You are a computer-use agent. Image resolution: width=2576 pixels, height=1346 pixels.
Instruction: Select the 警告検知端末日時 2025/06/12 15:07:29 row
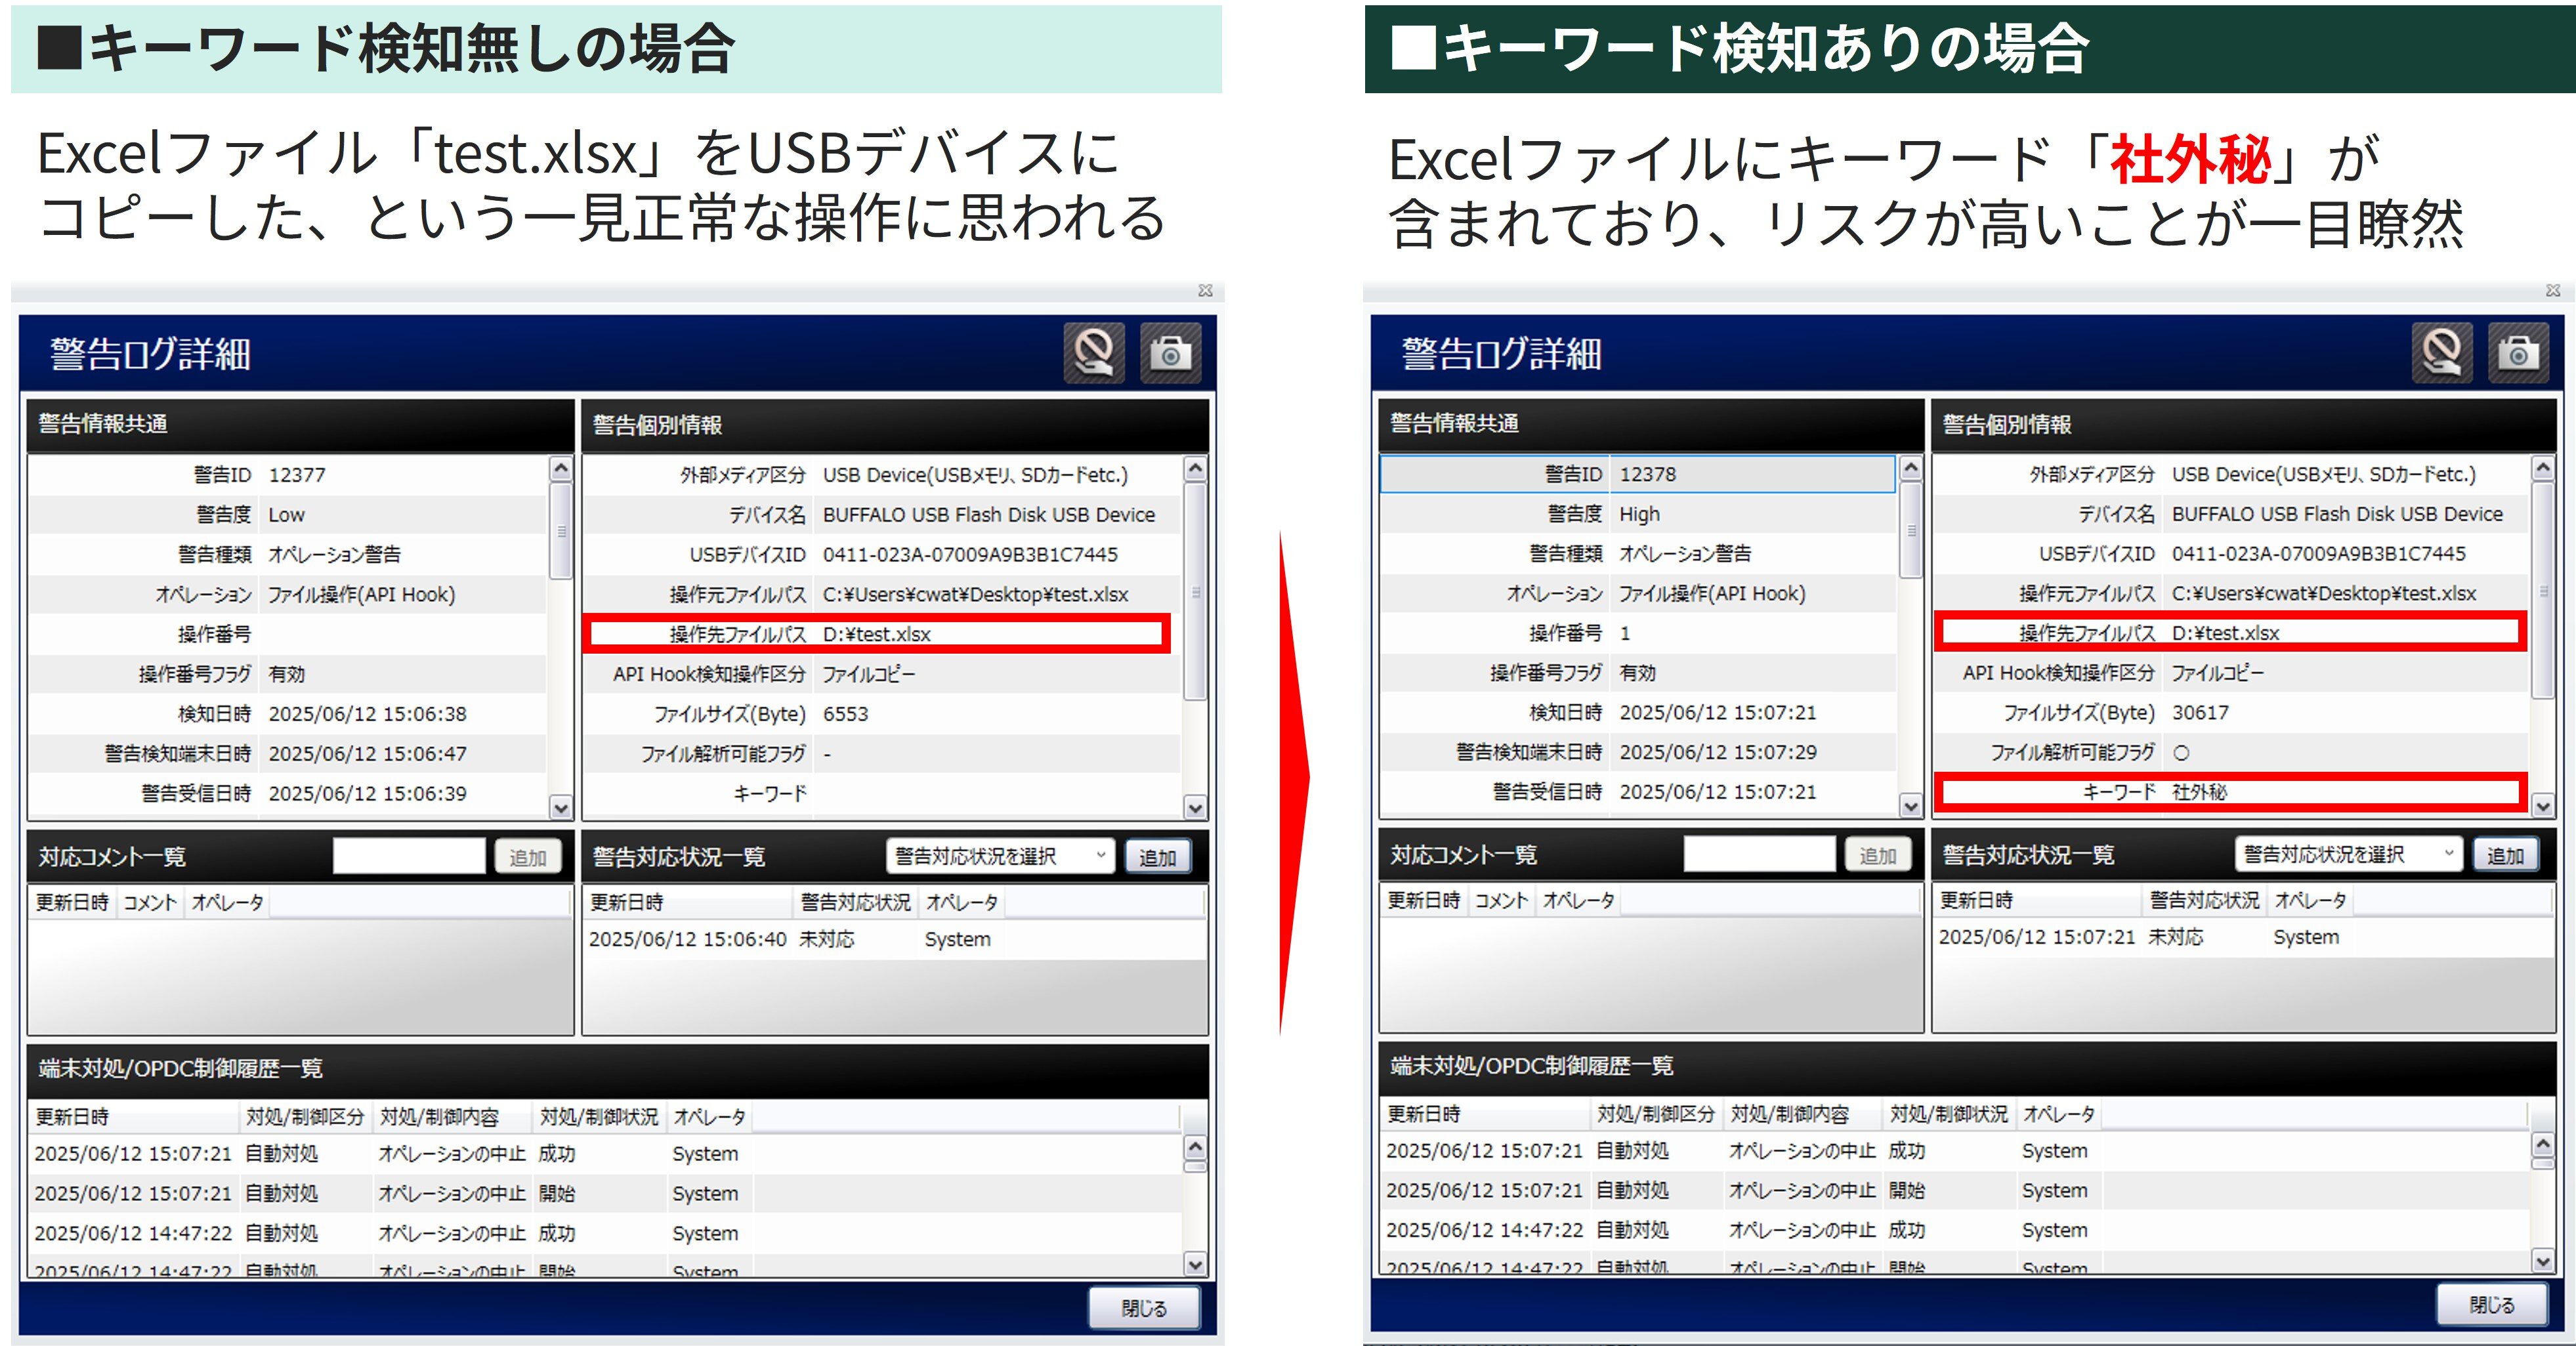coord(1638,752)
